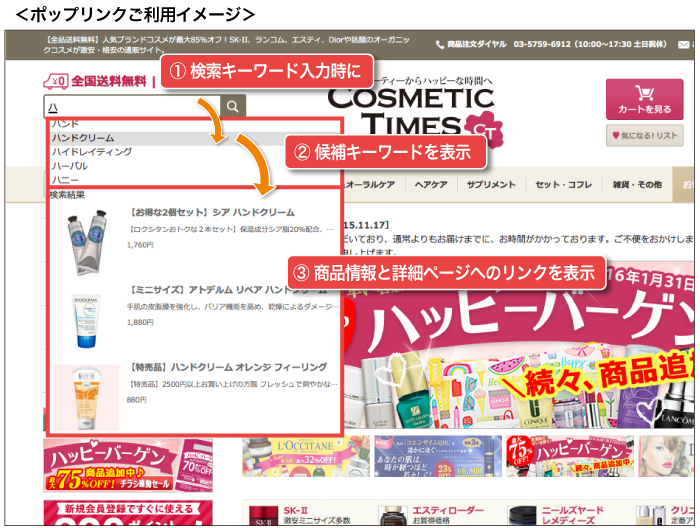Open the L'OCCITANE 32%OFF banner
The image size is (700, 528).
click(306, 456)
